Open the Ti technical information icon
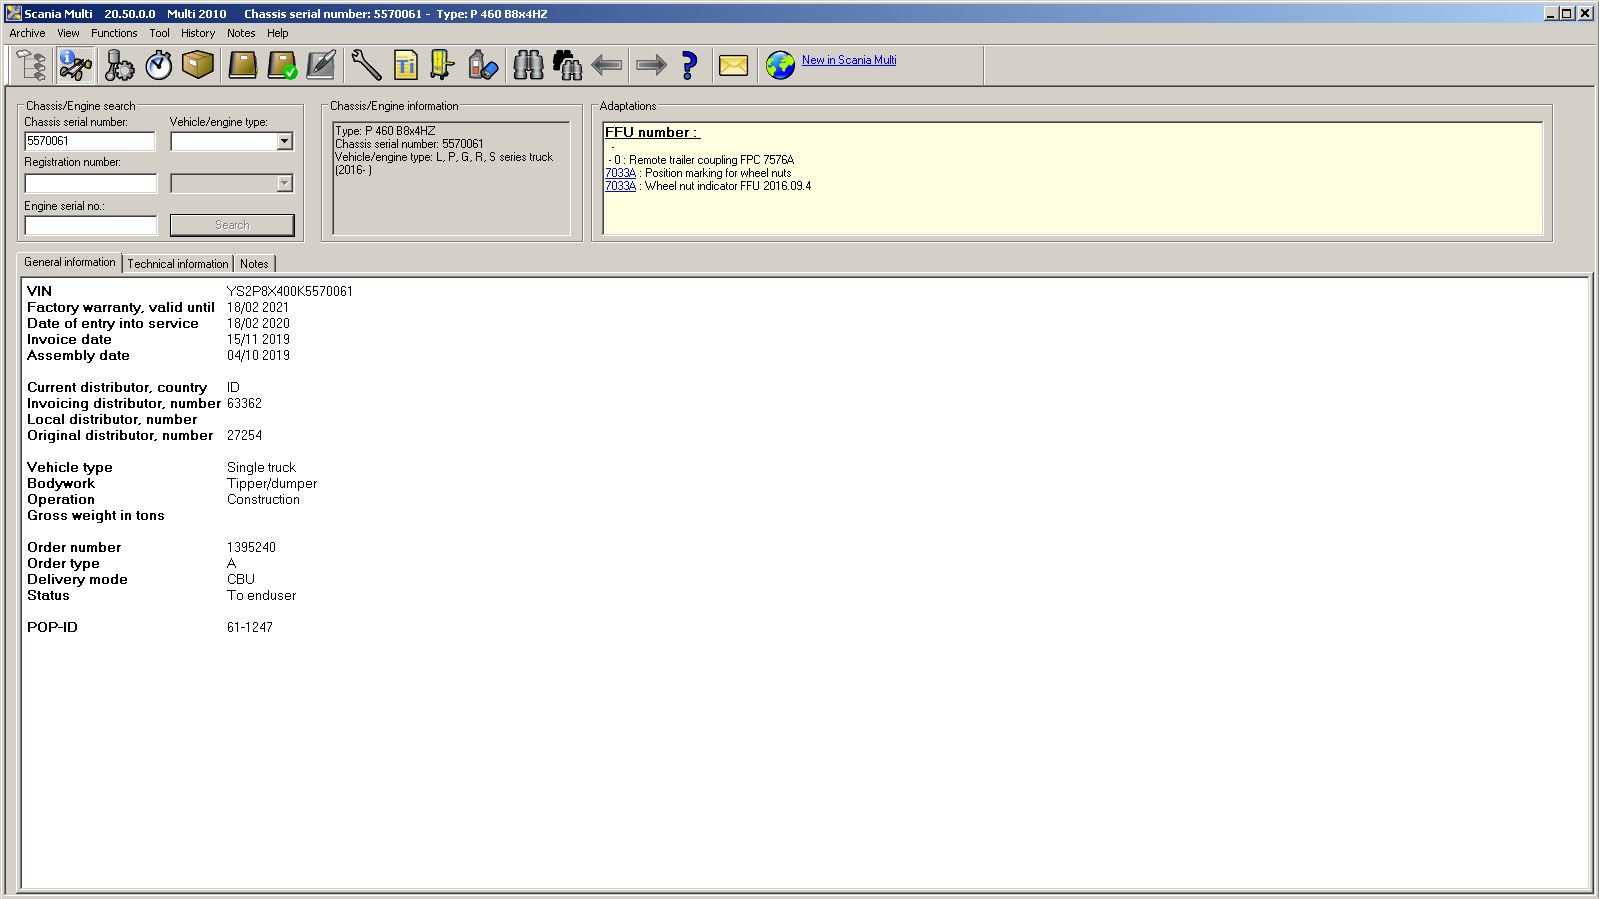The width and height of the screenshot is (1599, 899). tap(405, 66)
